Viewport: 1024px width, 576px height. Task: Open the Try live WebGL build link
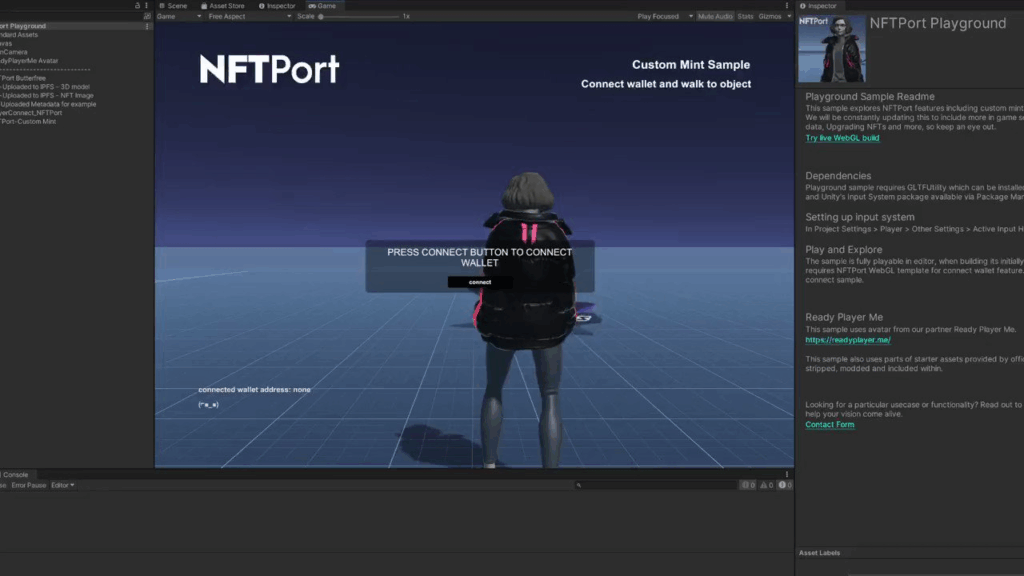(x=842, y=138)
